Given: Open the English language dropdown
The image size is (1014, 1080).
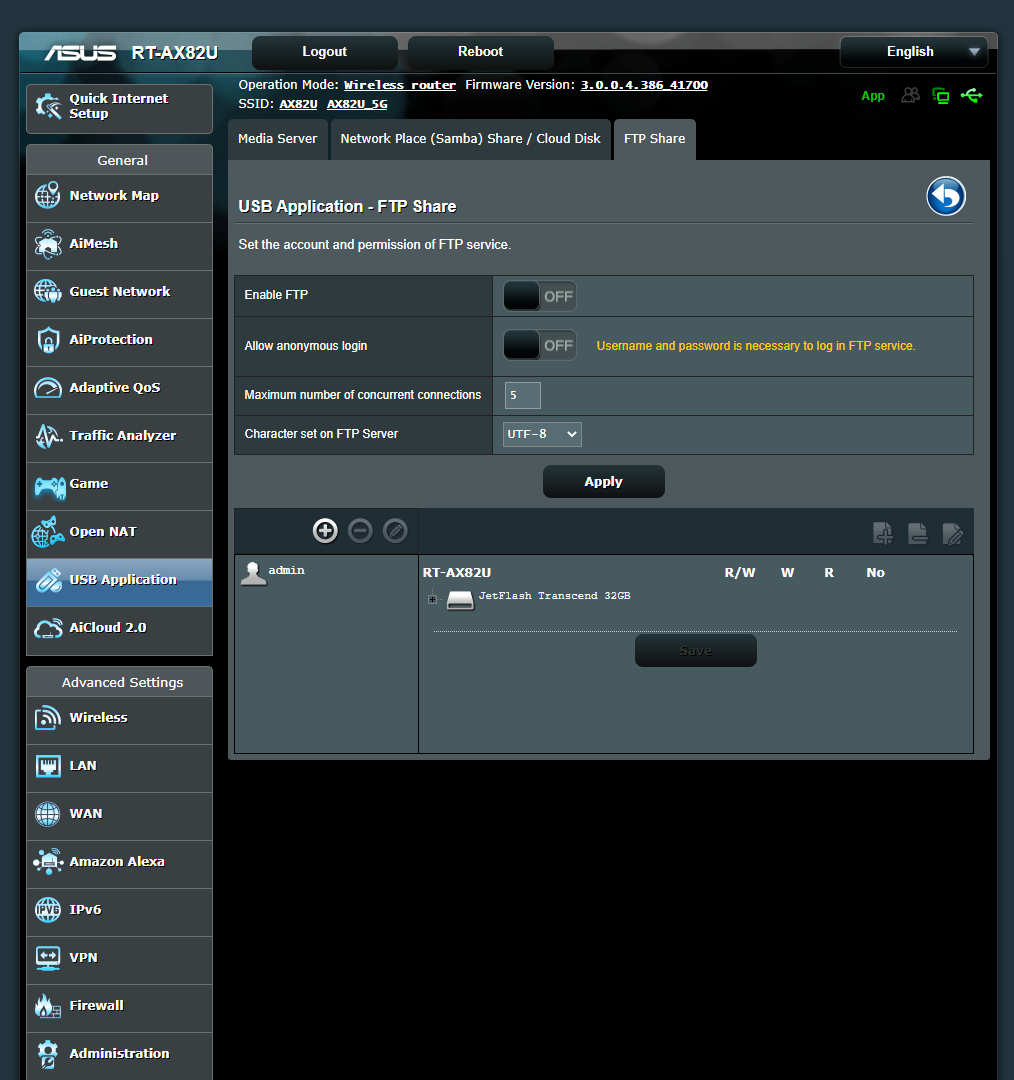Looking at the screenshot, I should click(914, 52).
